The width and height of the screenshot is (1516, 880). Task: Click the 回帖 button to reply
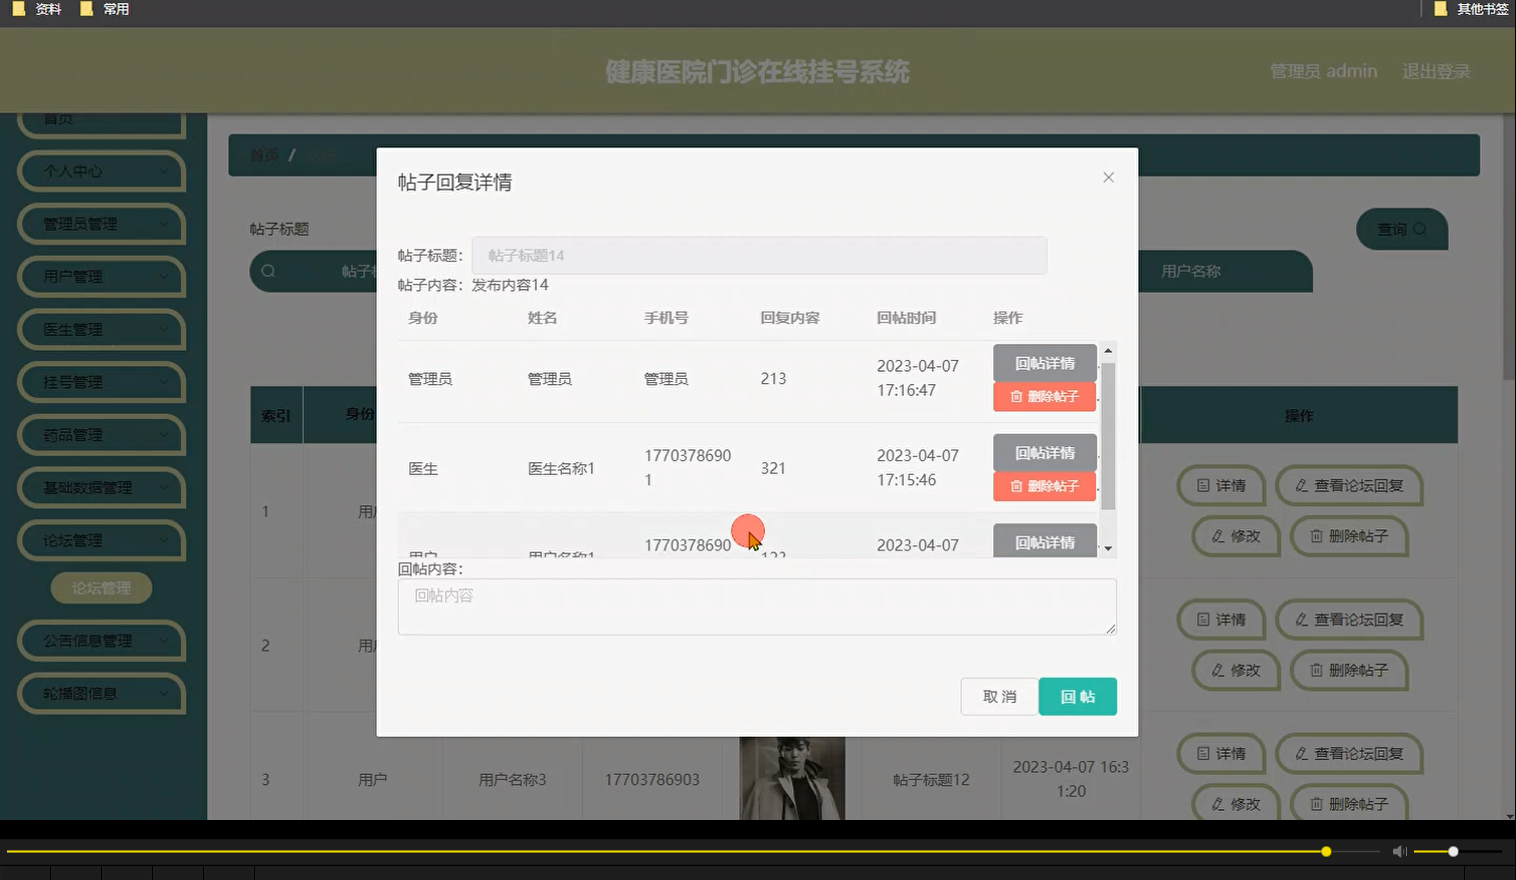[x=1077, y=696]
